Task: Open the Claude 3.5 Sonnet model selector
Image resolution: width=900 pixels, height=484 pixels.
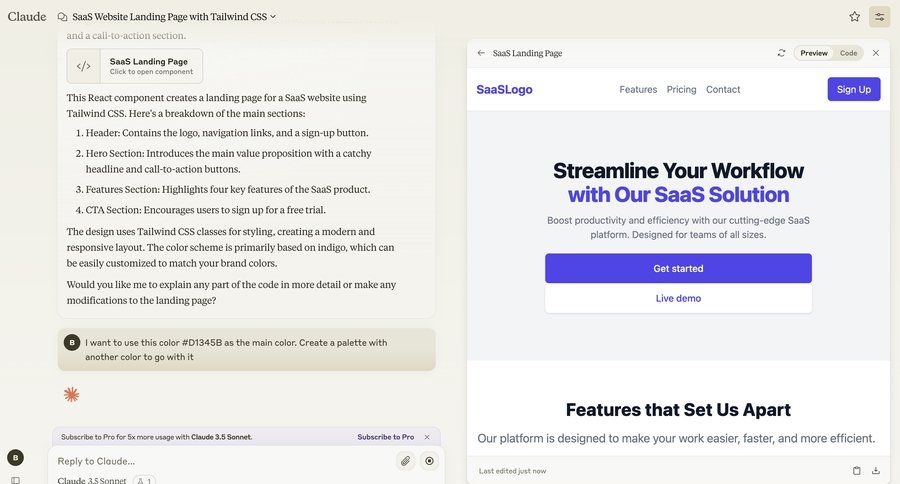Action: point(92,481)
